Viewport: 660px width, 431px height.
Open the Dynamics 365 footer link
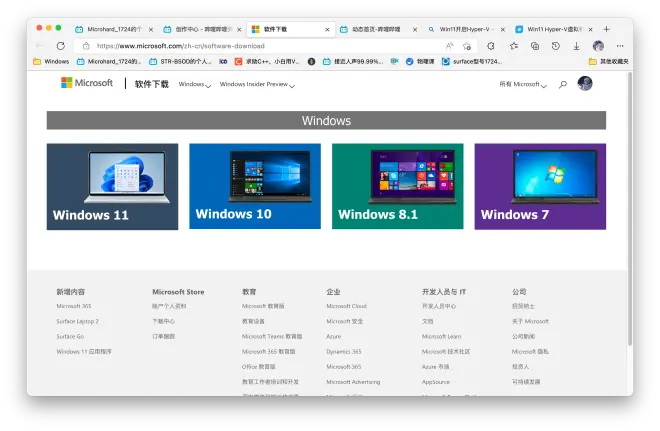(344, 351)
